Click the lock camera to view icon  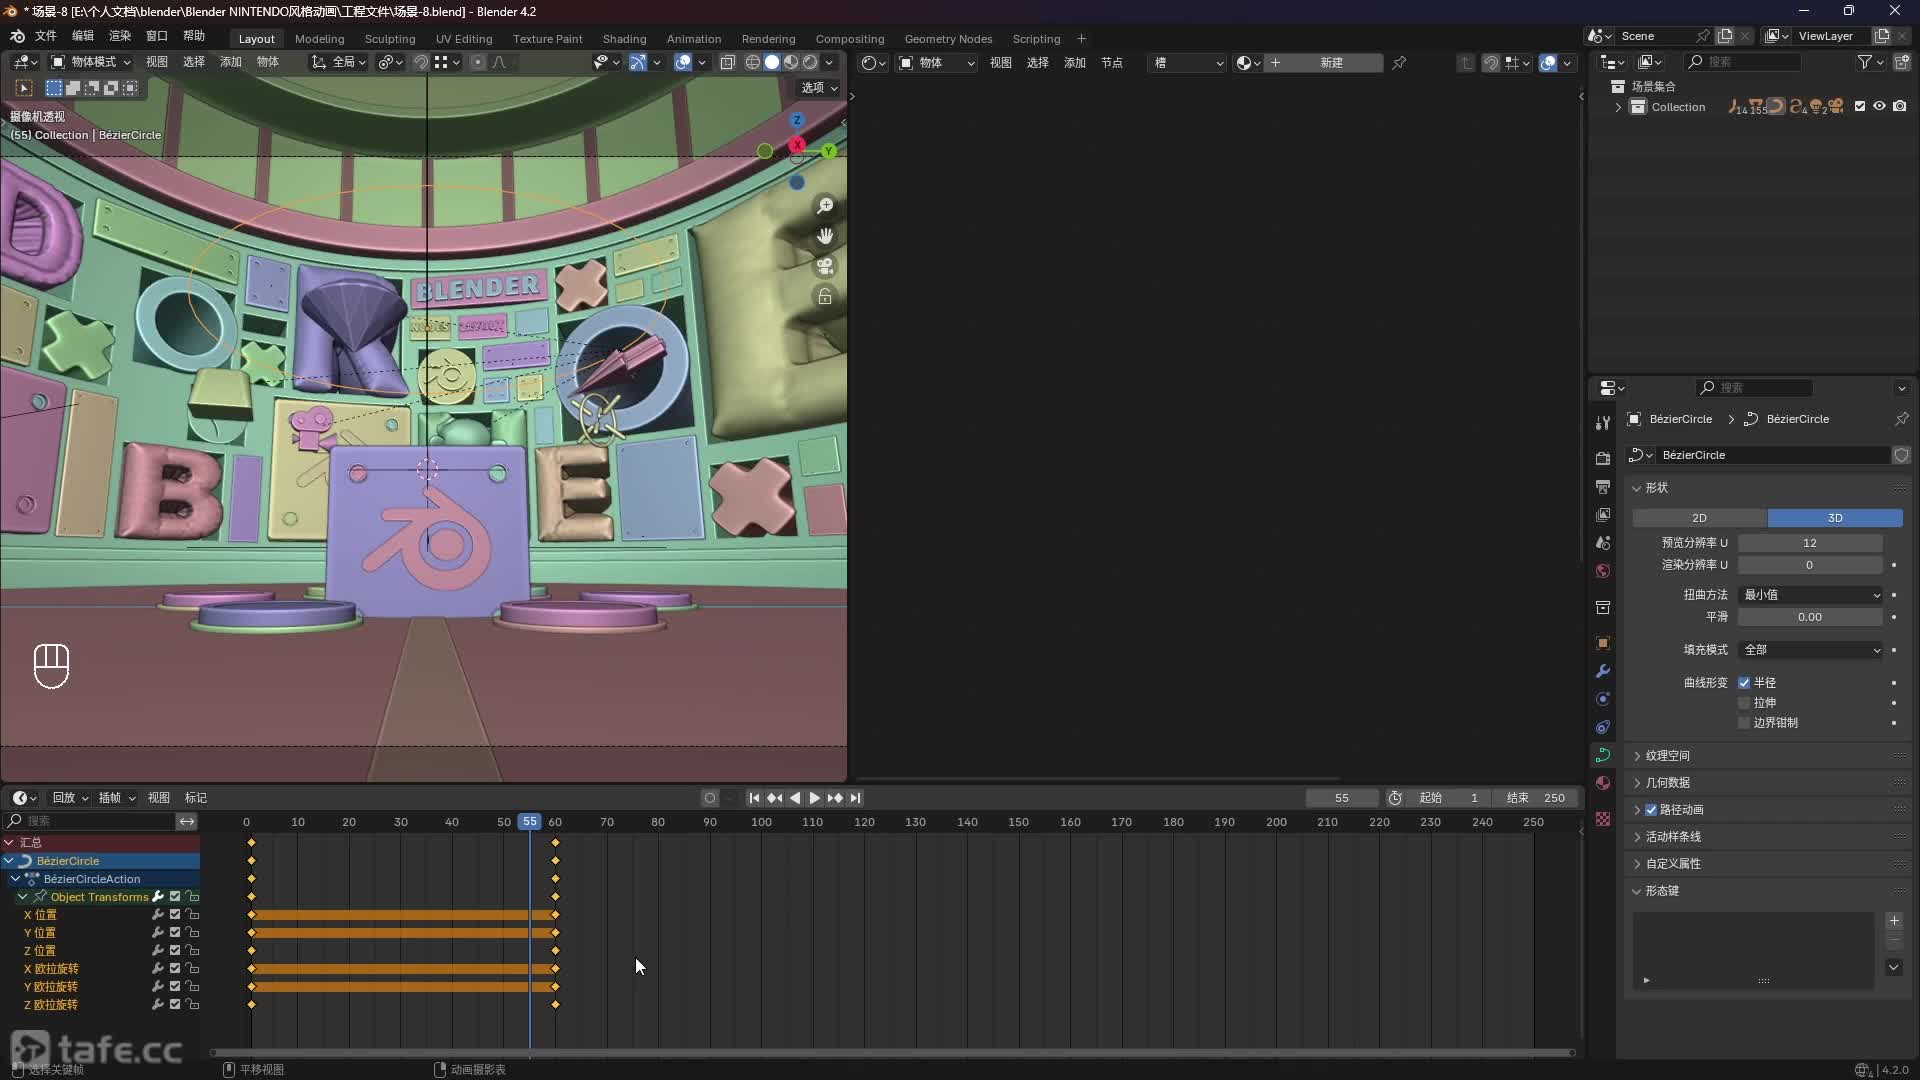pyautogui.click(x=825, y=296)
